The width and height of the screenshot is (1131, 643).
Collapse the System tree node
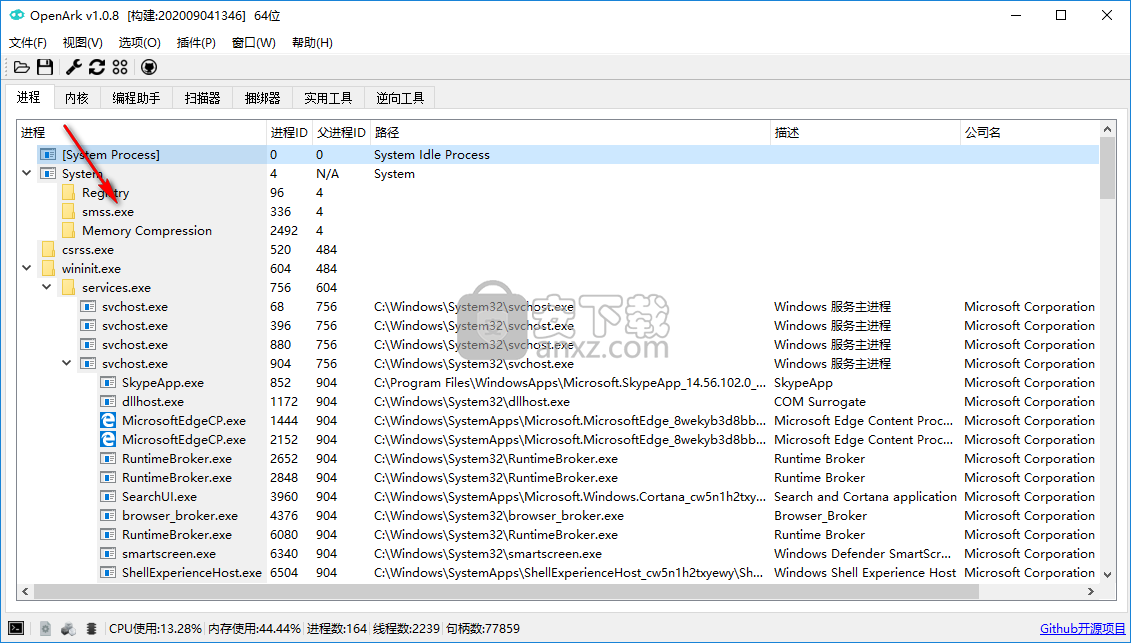[x=27, y=173]
